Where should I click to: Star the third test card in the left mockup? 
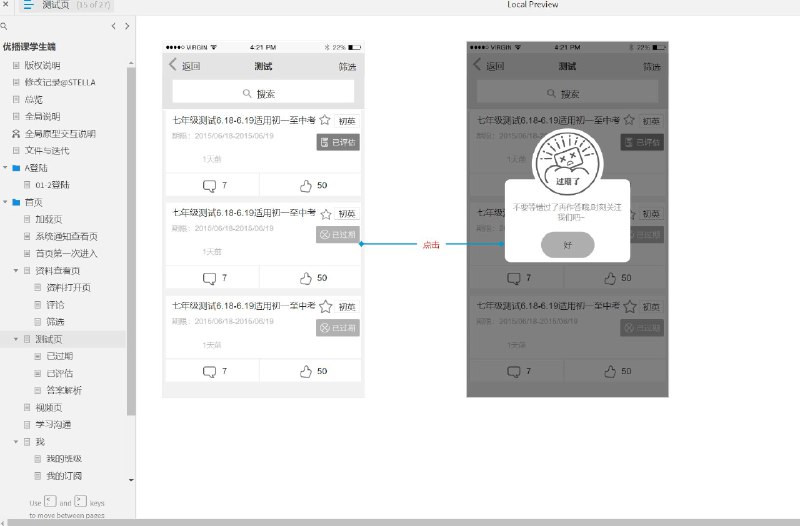pyautogui.click(x=325, y=307)
